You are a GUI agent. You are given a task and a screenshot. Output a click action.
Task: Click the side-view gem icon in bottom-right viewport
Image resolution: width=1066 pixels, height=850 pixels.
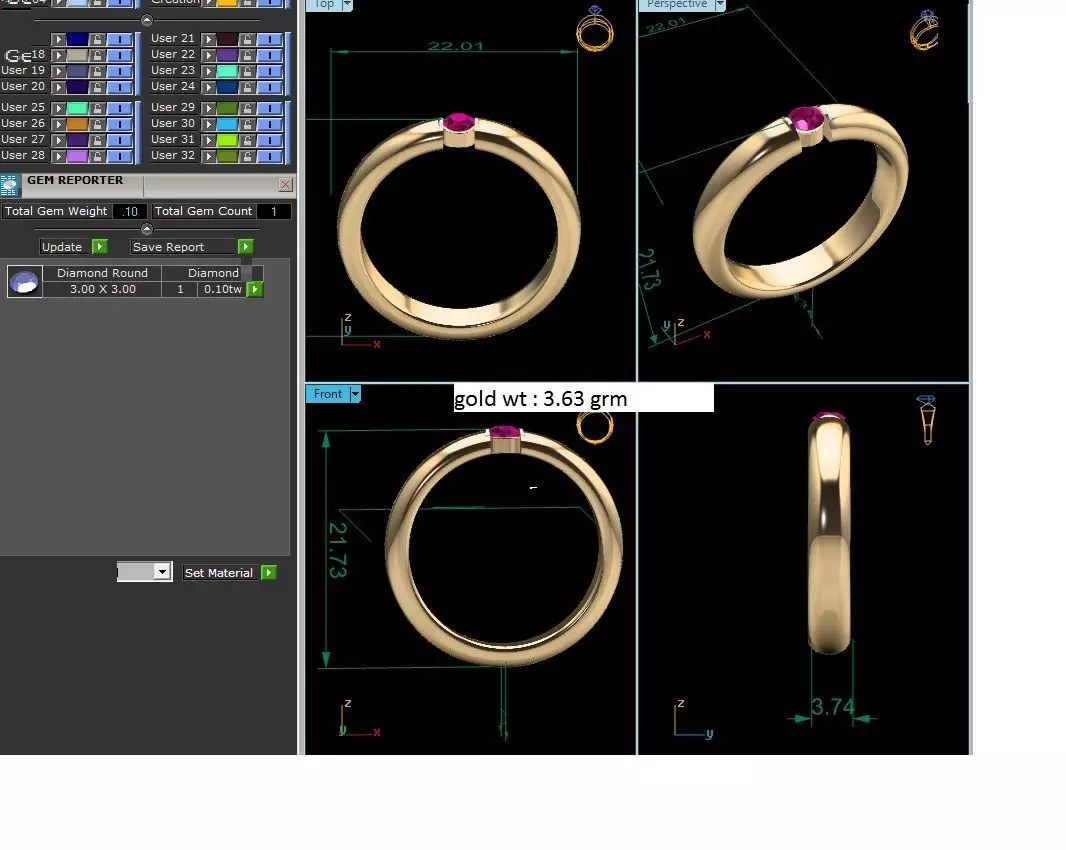pos(927,419)
